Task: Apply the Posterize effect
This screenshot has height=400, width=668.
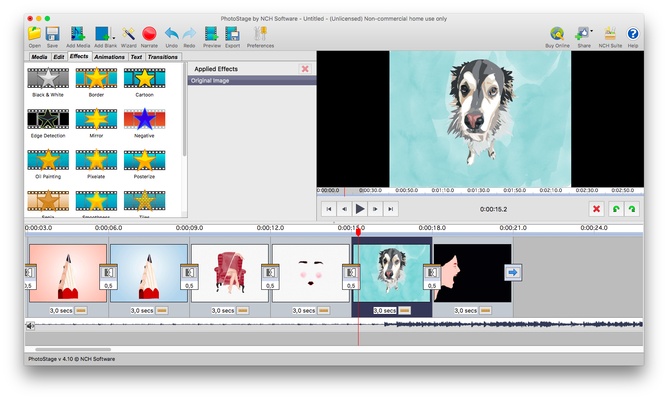Action: pos(144,164)
